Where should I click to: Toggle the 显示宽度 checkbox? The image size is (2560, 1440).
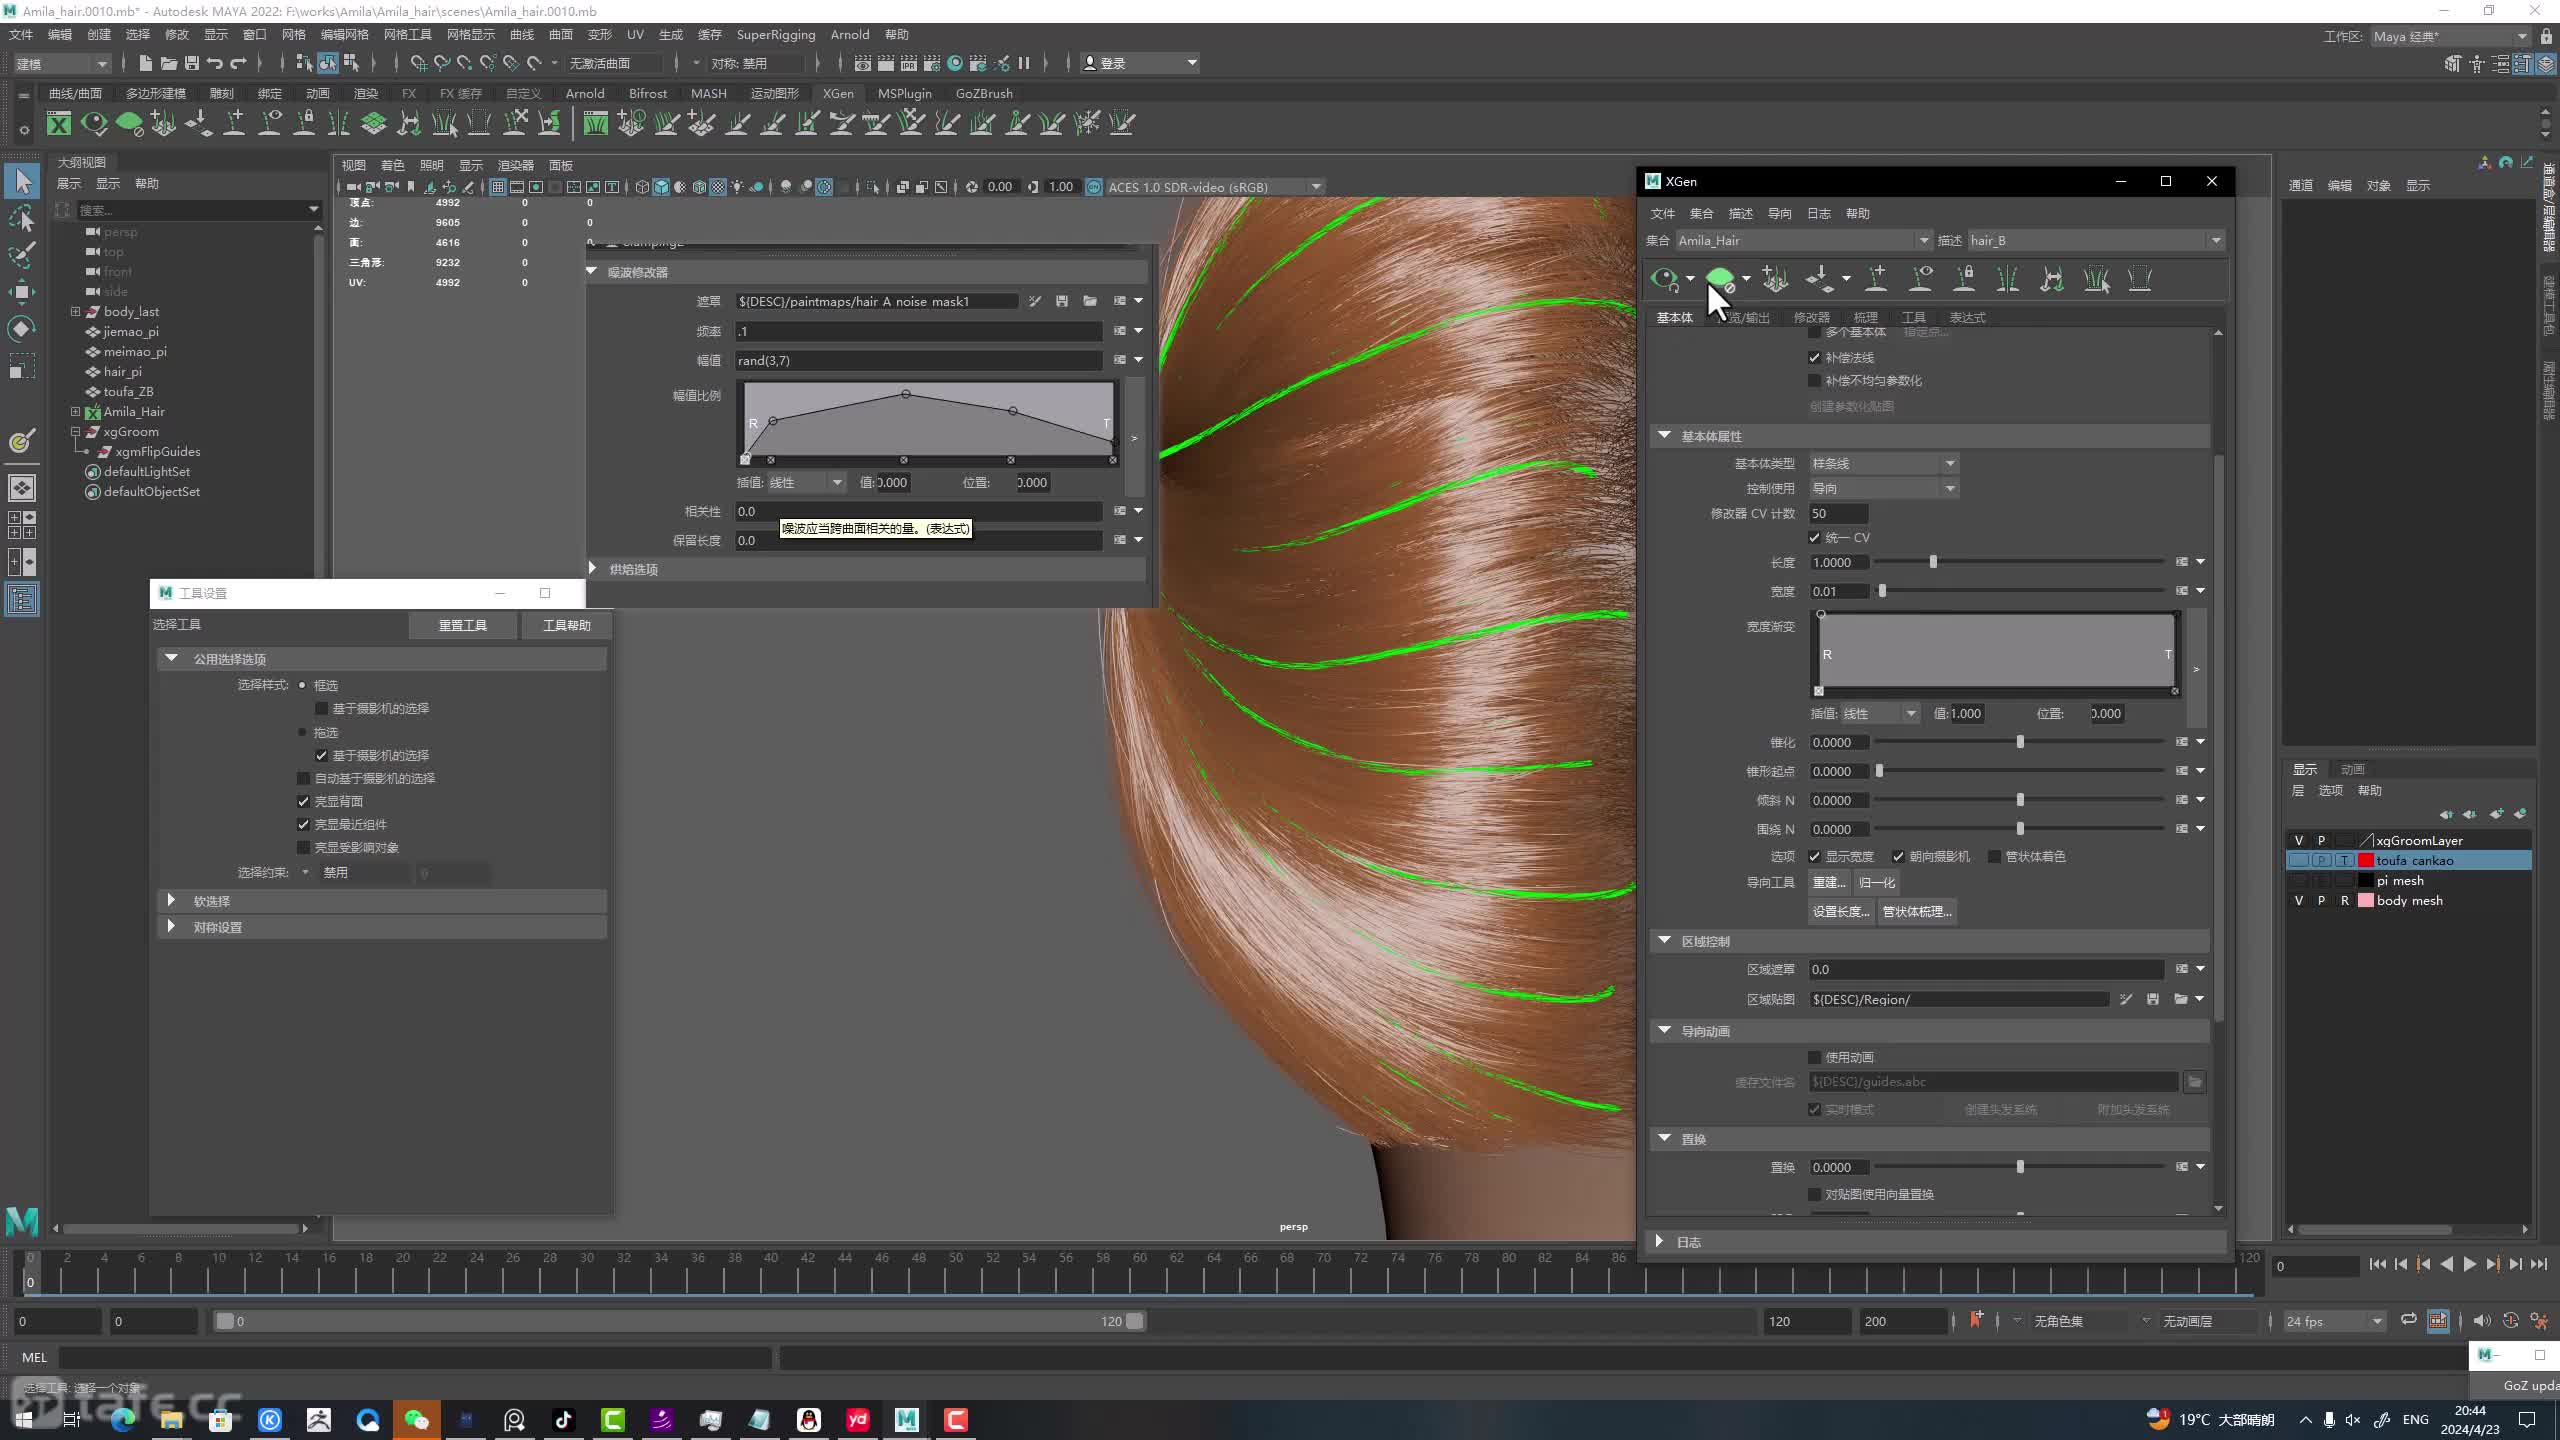(1814, 856)
